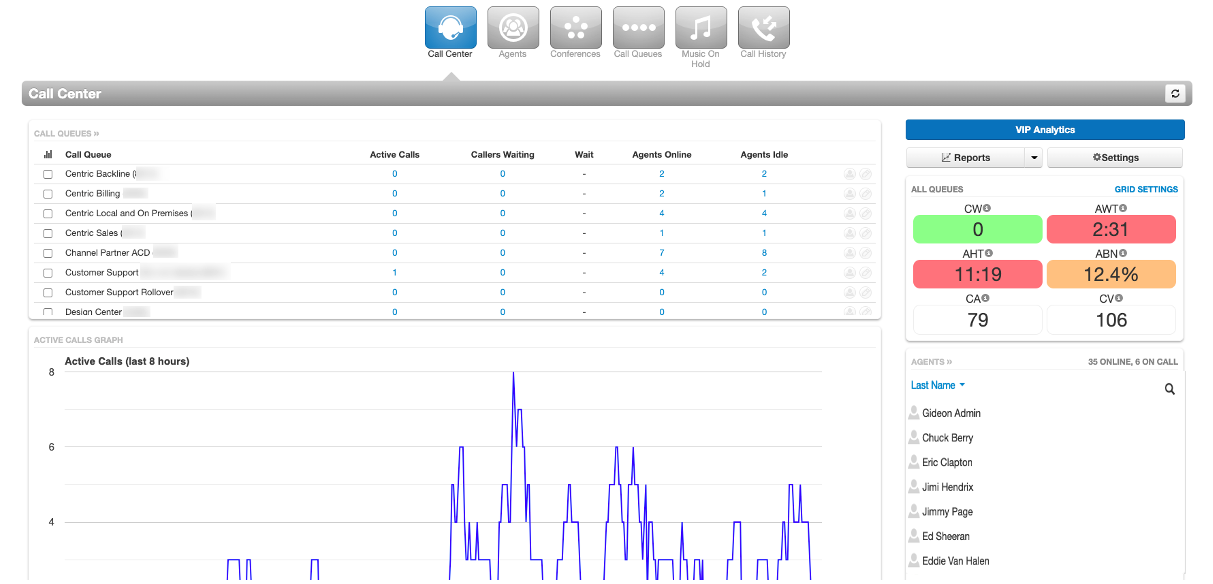This screenshot has height=584, width=1213.
Task: Open VIP Analytics
Action: [x=1045, y=130]
